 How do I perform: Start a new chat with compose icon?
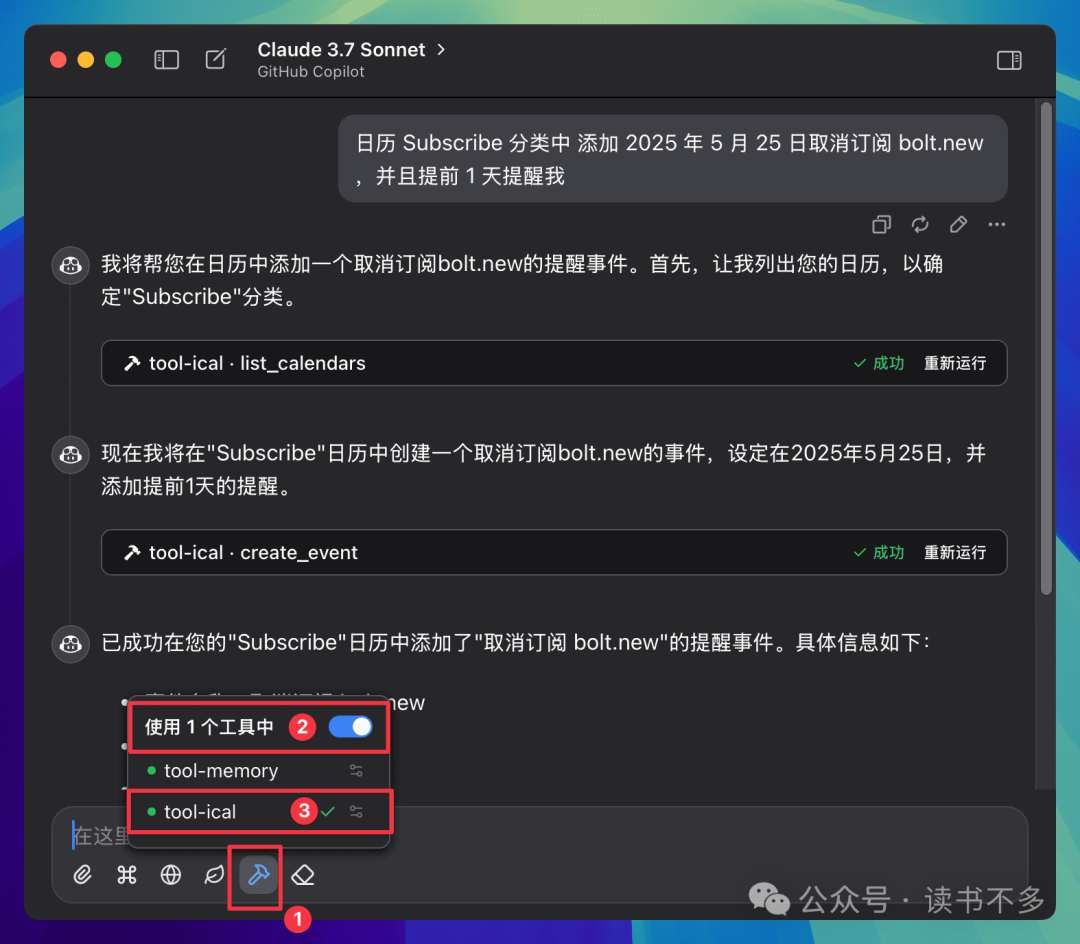tap(216, 59)
